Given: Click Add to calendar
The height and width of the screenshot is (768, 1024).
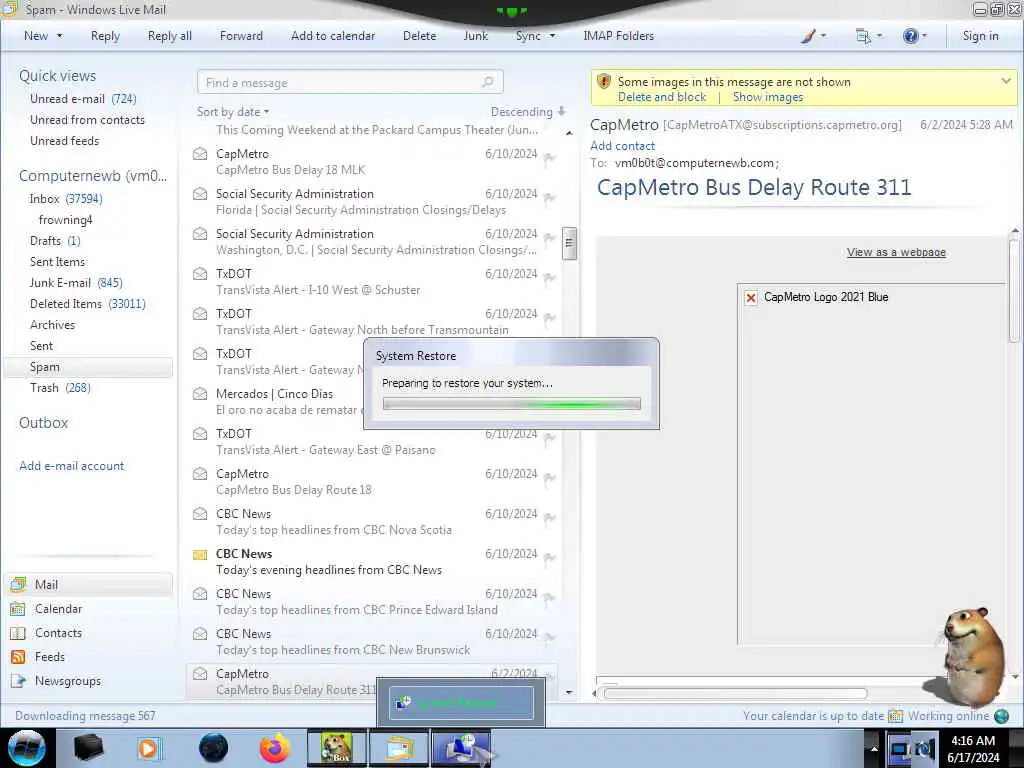Looking at the screenshot, I should coord(333,36).
